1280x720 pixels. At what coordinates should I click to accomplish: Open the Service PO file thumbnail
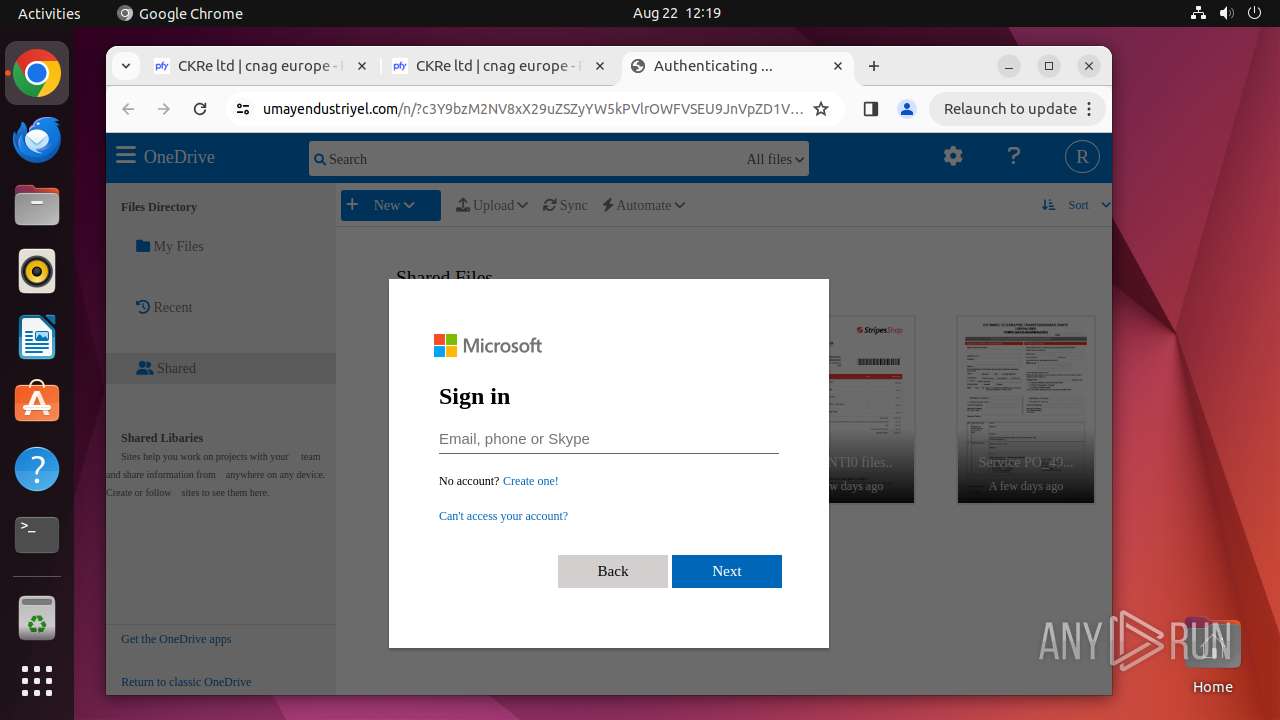1026,410
